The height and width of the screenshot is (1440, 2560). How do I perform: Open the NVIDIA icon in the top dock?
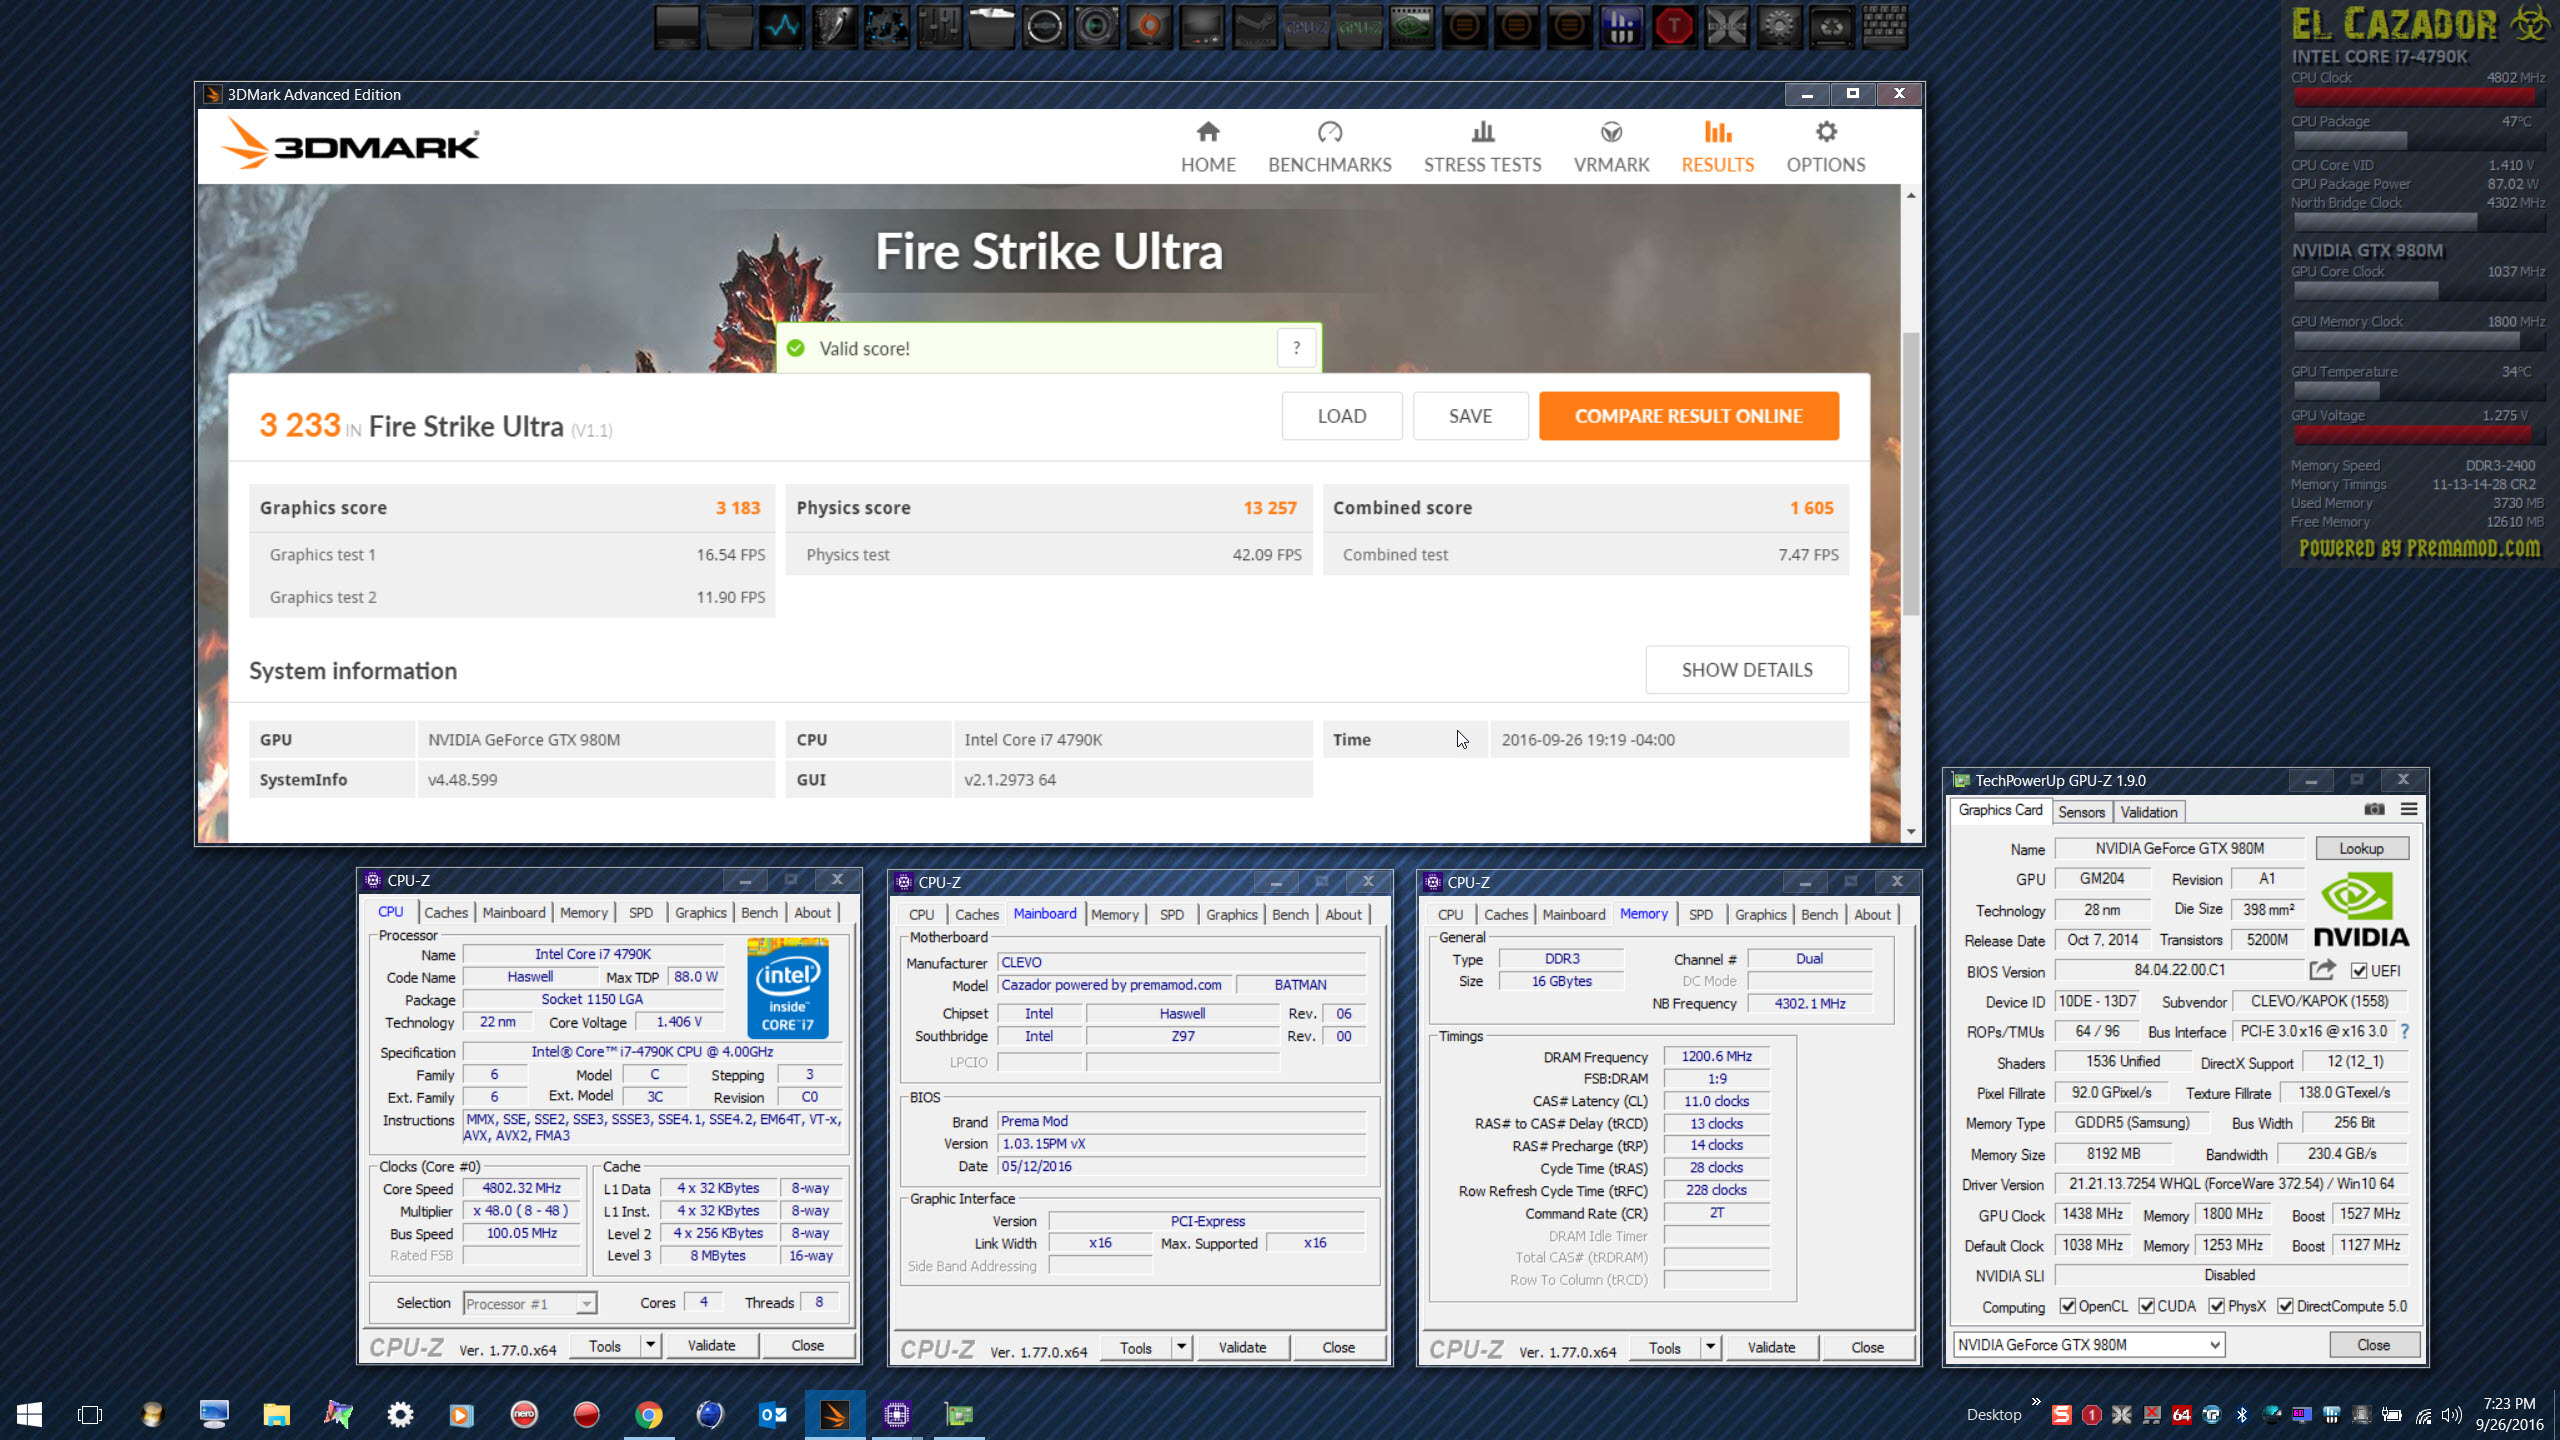click(1412, 27)
